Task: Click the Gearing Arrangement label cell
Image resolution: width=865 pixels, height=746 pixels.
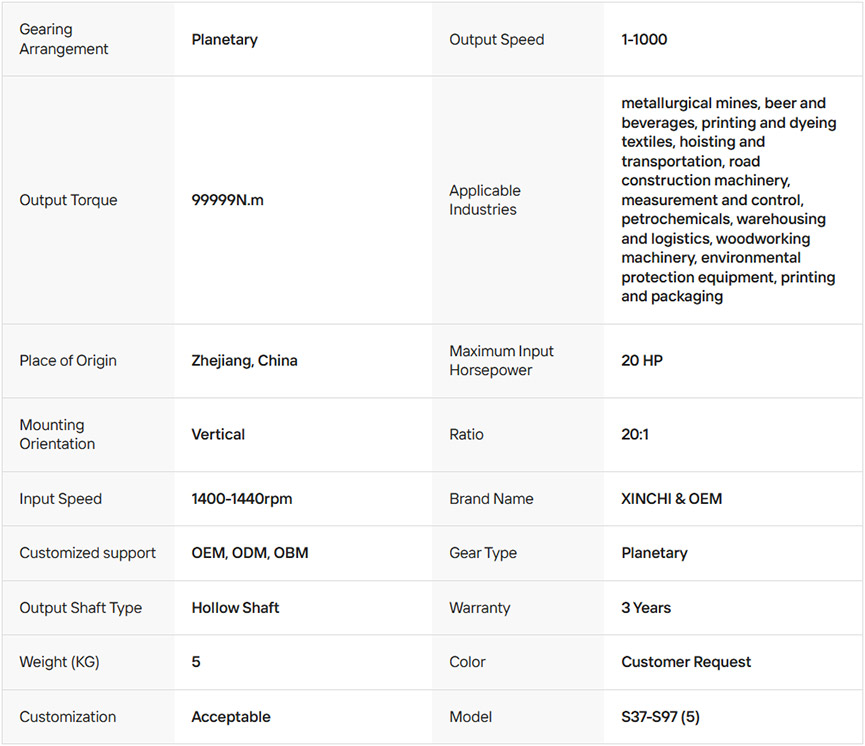Action: 64,40
